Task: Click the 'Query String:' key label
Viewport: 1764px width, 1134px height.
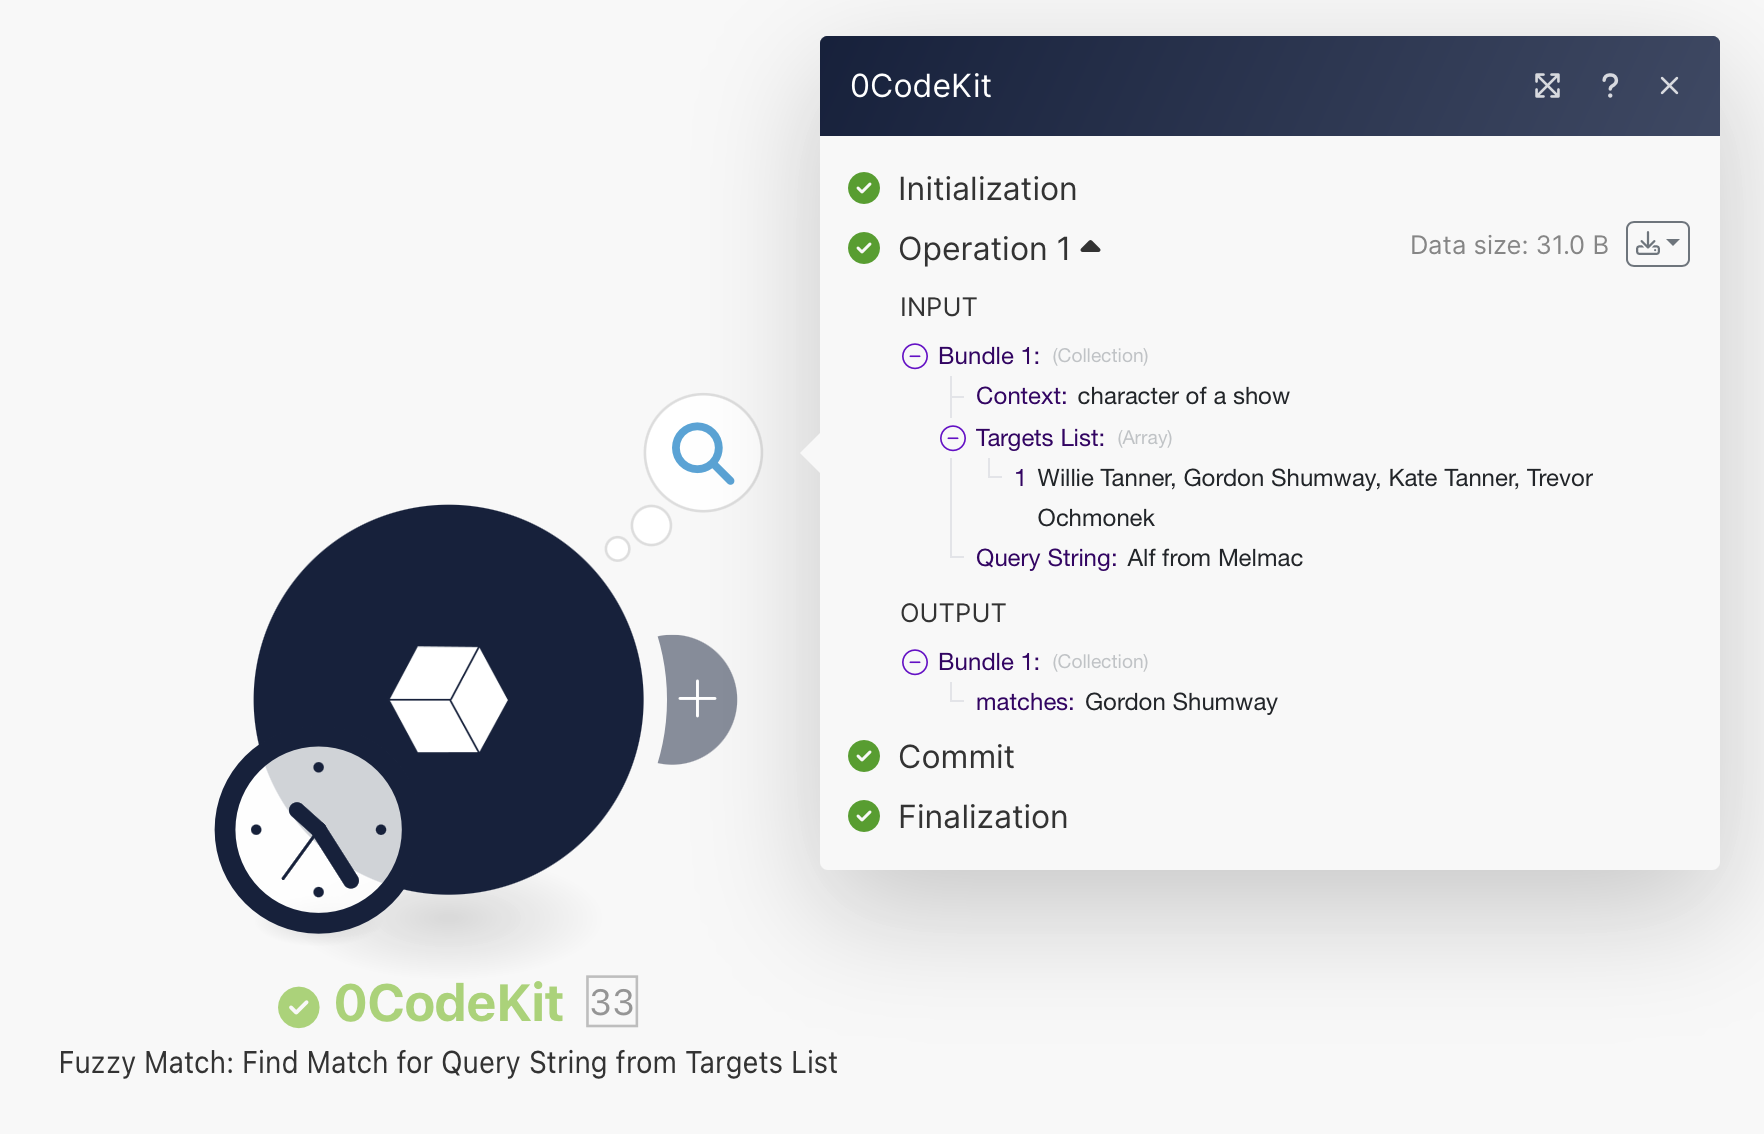Action: tap(1046, 558)
